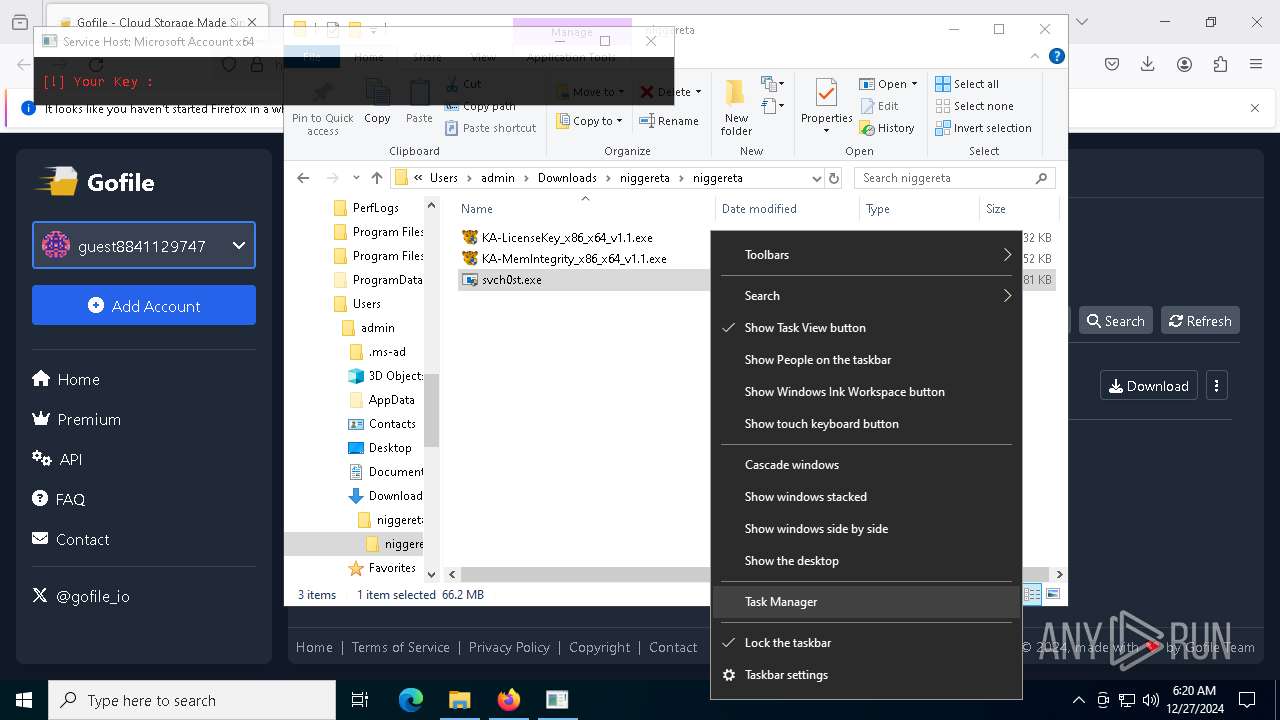Image resolution: width=1280 pixels, height=720 pixels.
Task: Choose Cascade windows
Action: pyautogui.click(x=866, y=465)
